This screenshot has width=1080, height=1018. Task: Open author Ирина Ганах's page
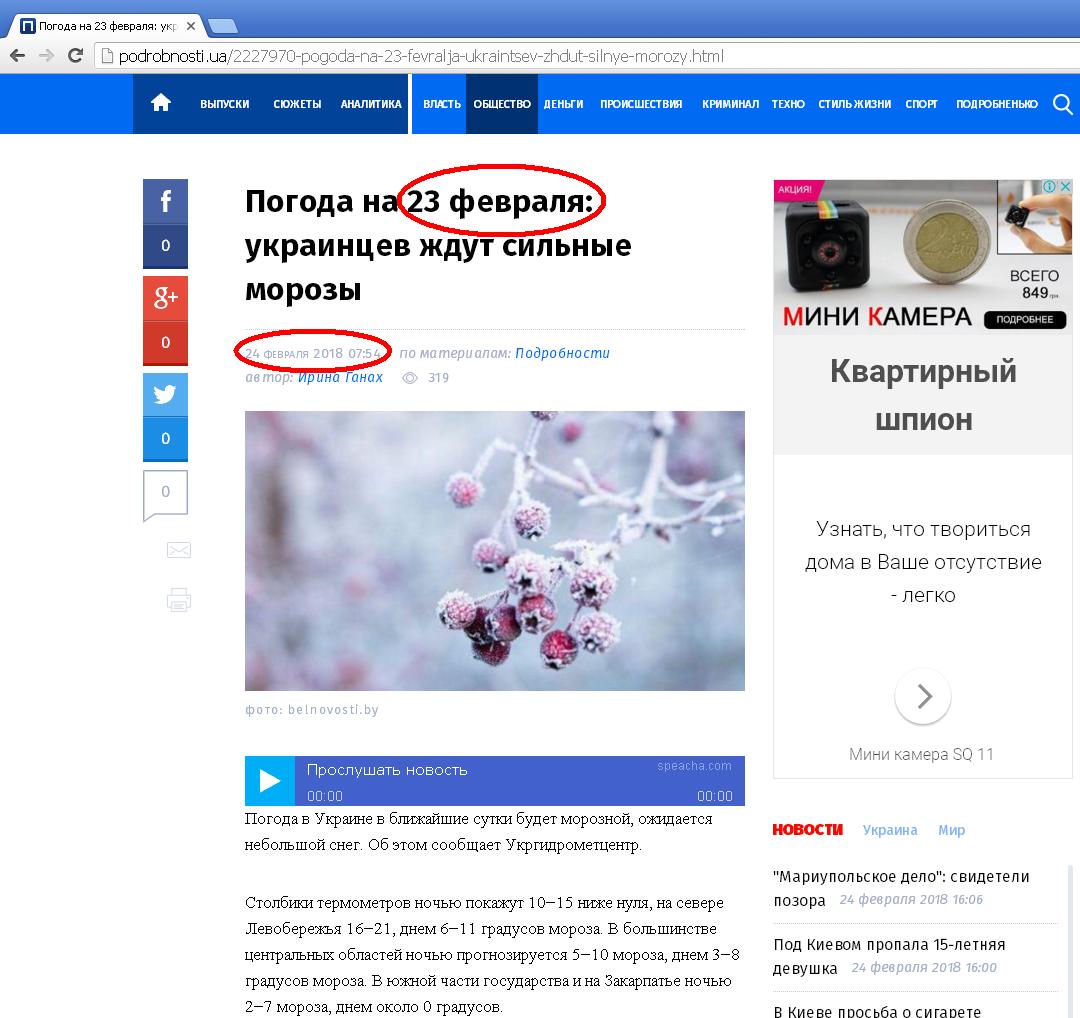[x=340, y=377]
